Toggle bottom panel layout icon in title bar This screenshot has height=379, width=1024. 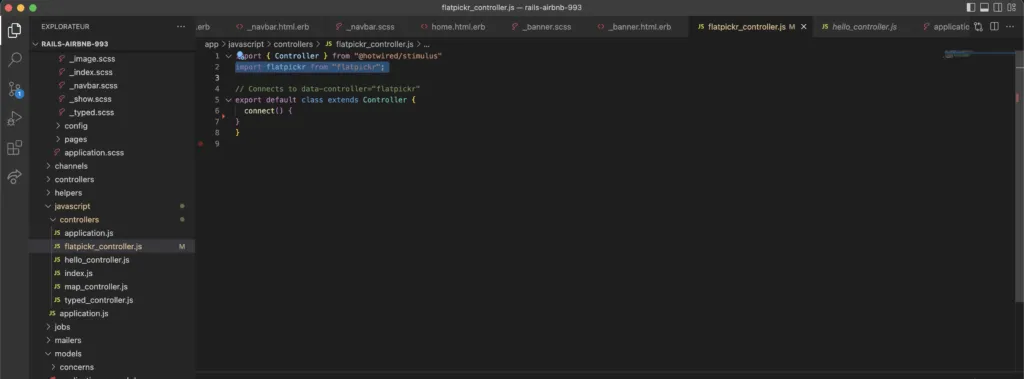pos(984,7)
